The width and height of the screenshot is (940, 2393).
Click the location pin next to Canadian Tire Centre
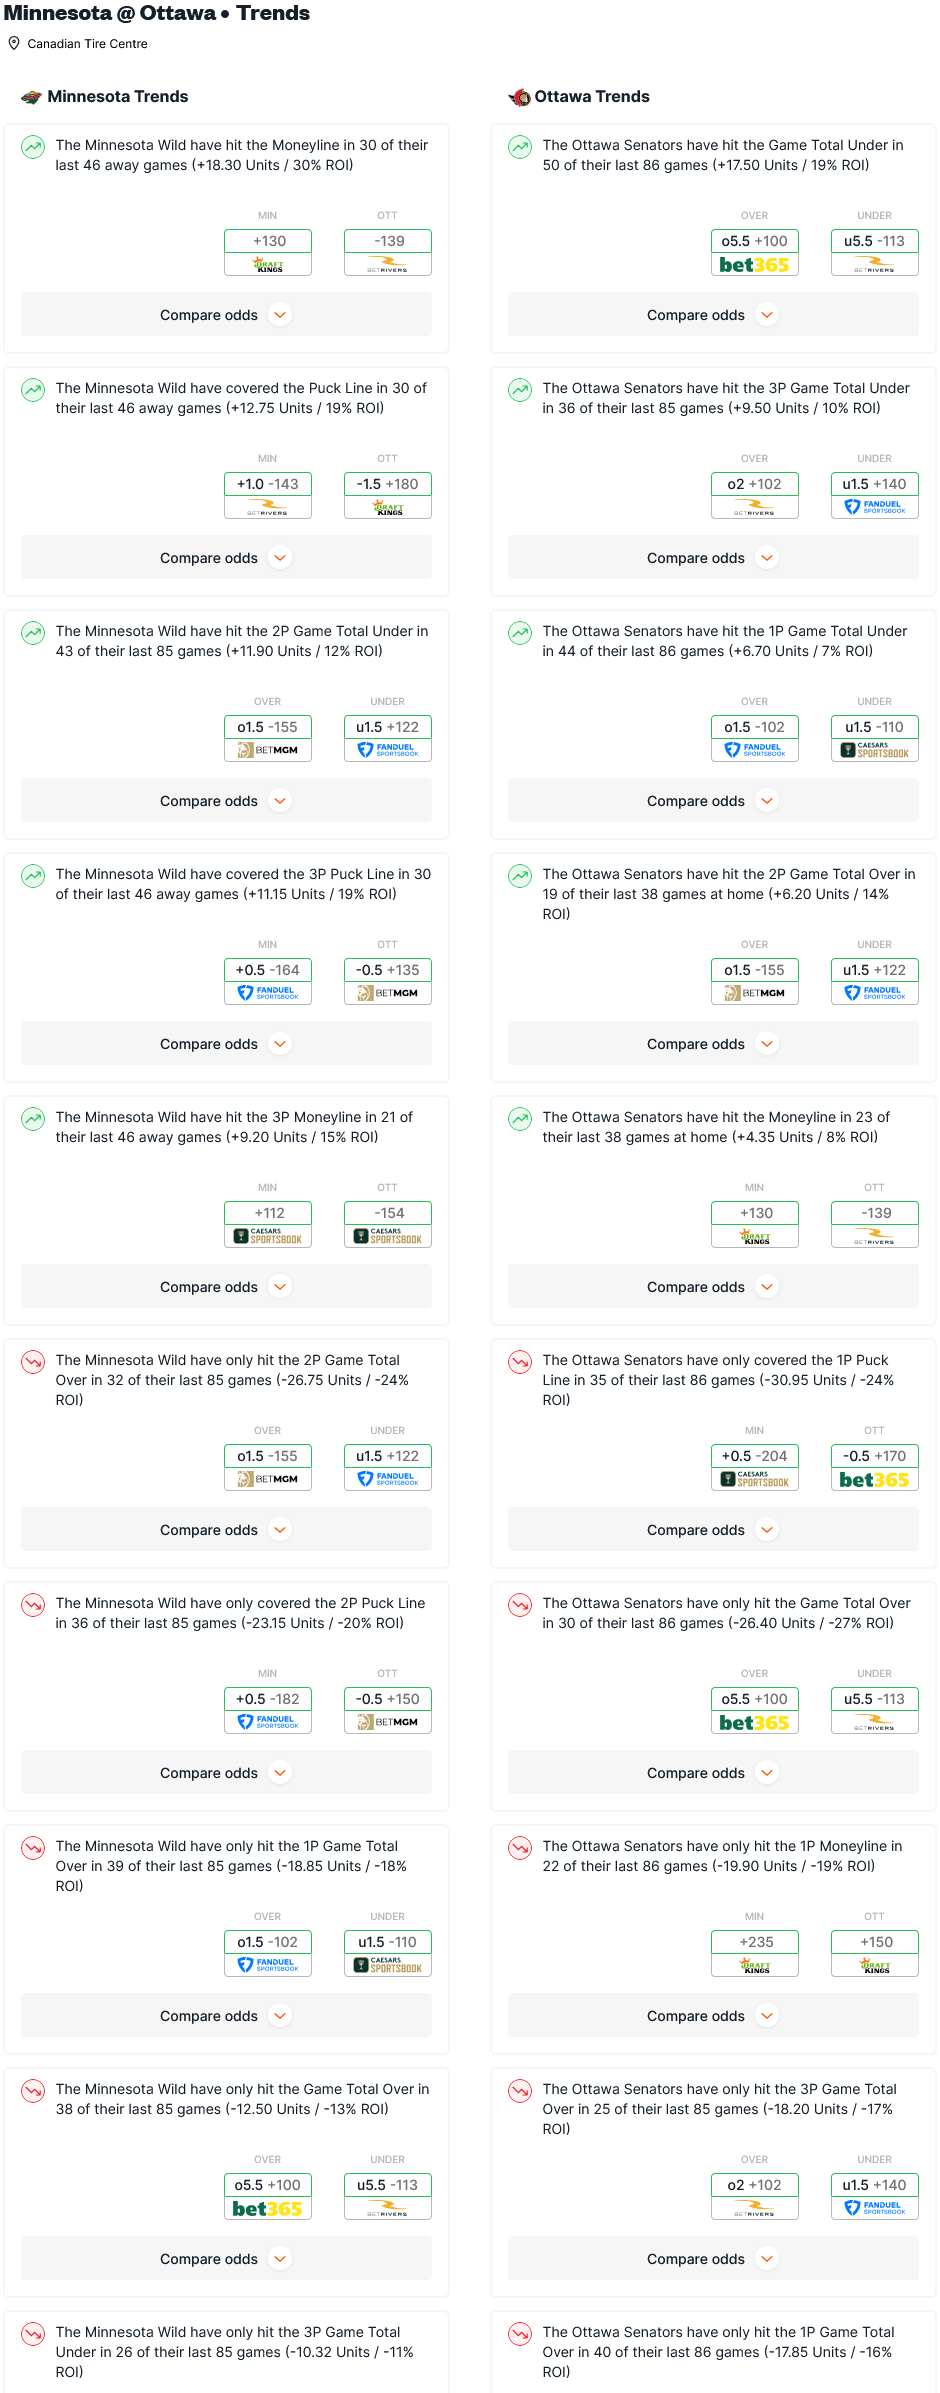point(14,43)
